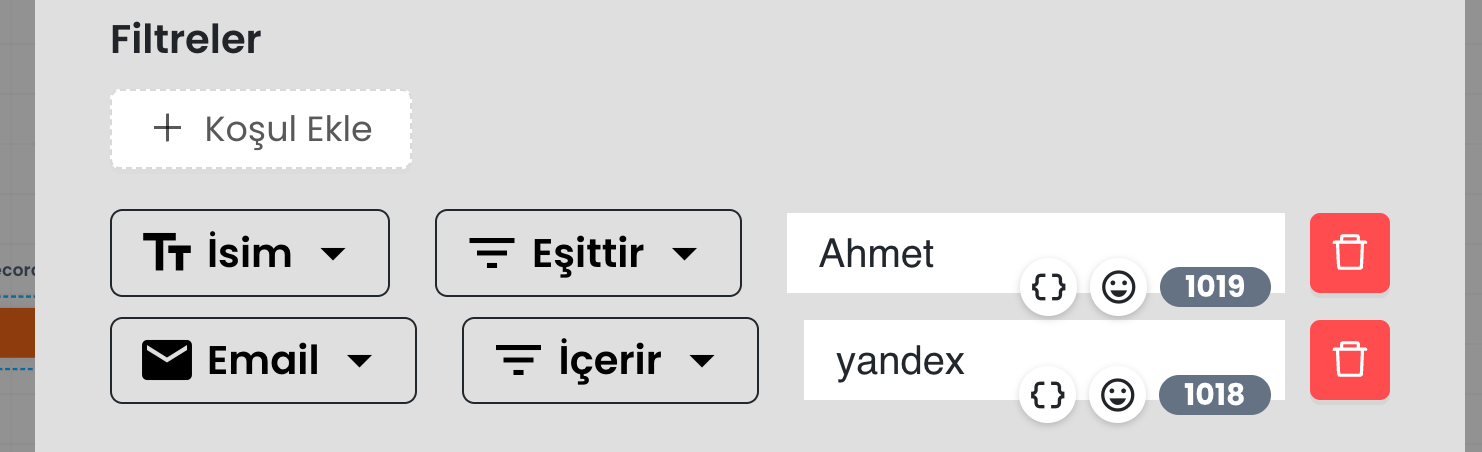Delete the İsim filter with trash icon
1482x452 pixels.
pyautogui.click(x=1349, y=253)
